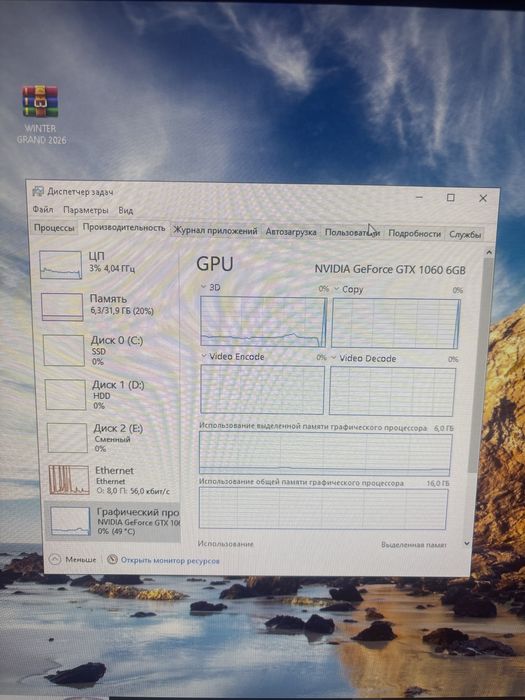Image resolution: width=525 pixels, height=700 pixels.
Task: Click the 6,0 ГБ dedicated memory limit label
Action: (x=443, y=428)
